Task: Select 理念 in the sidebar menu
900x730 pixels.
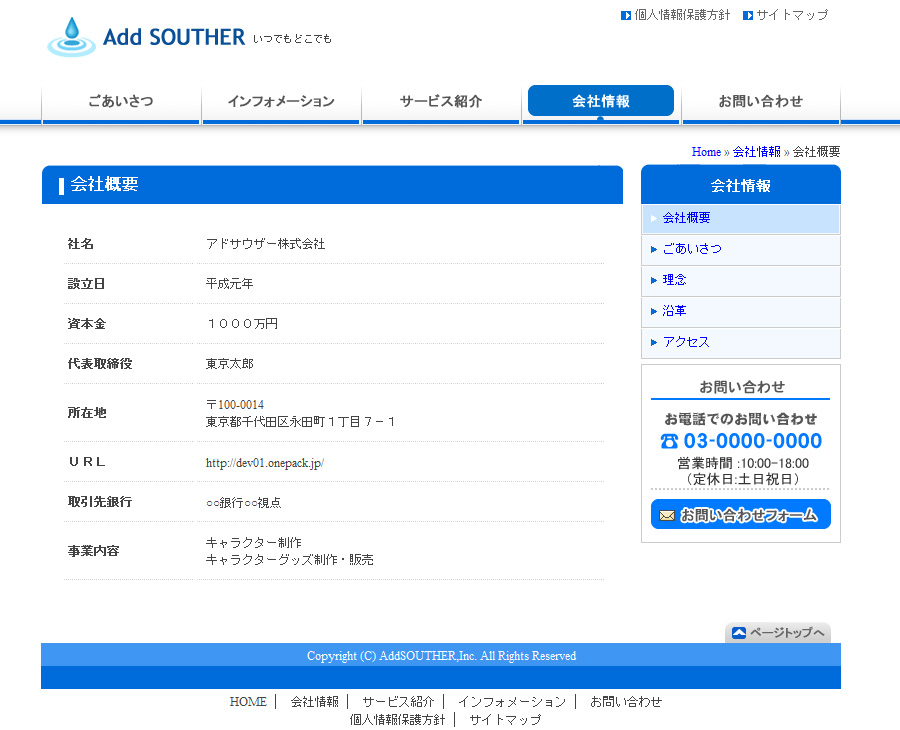Action: 675,280
